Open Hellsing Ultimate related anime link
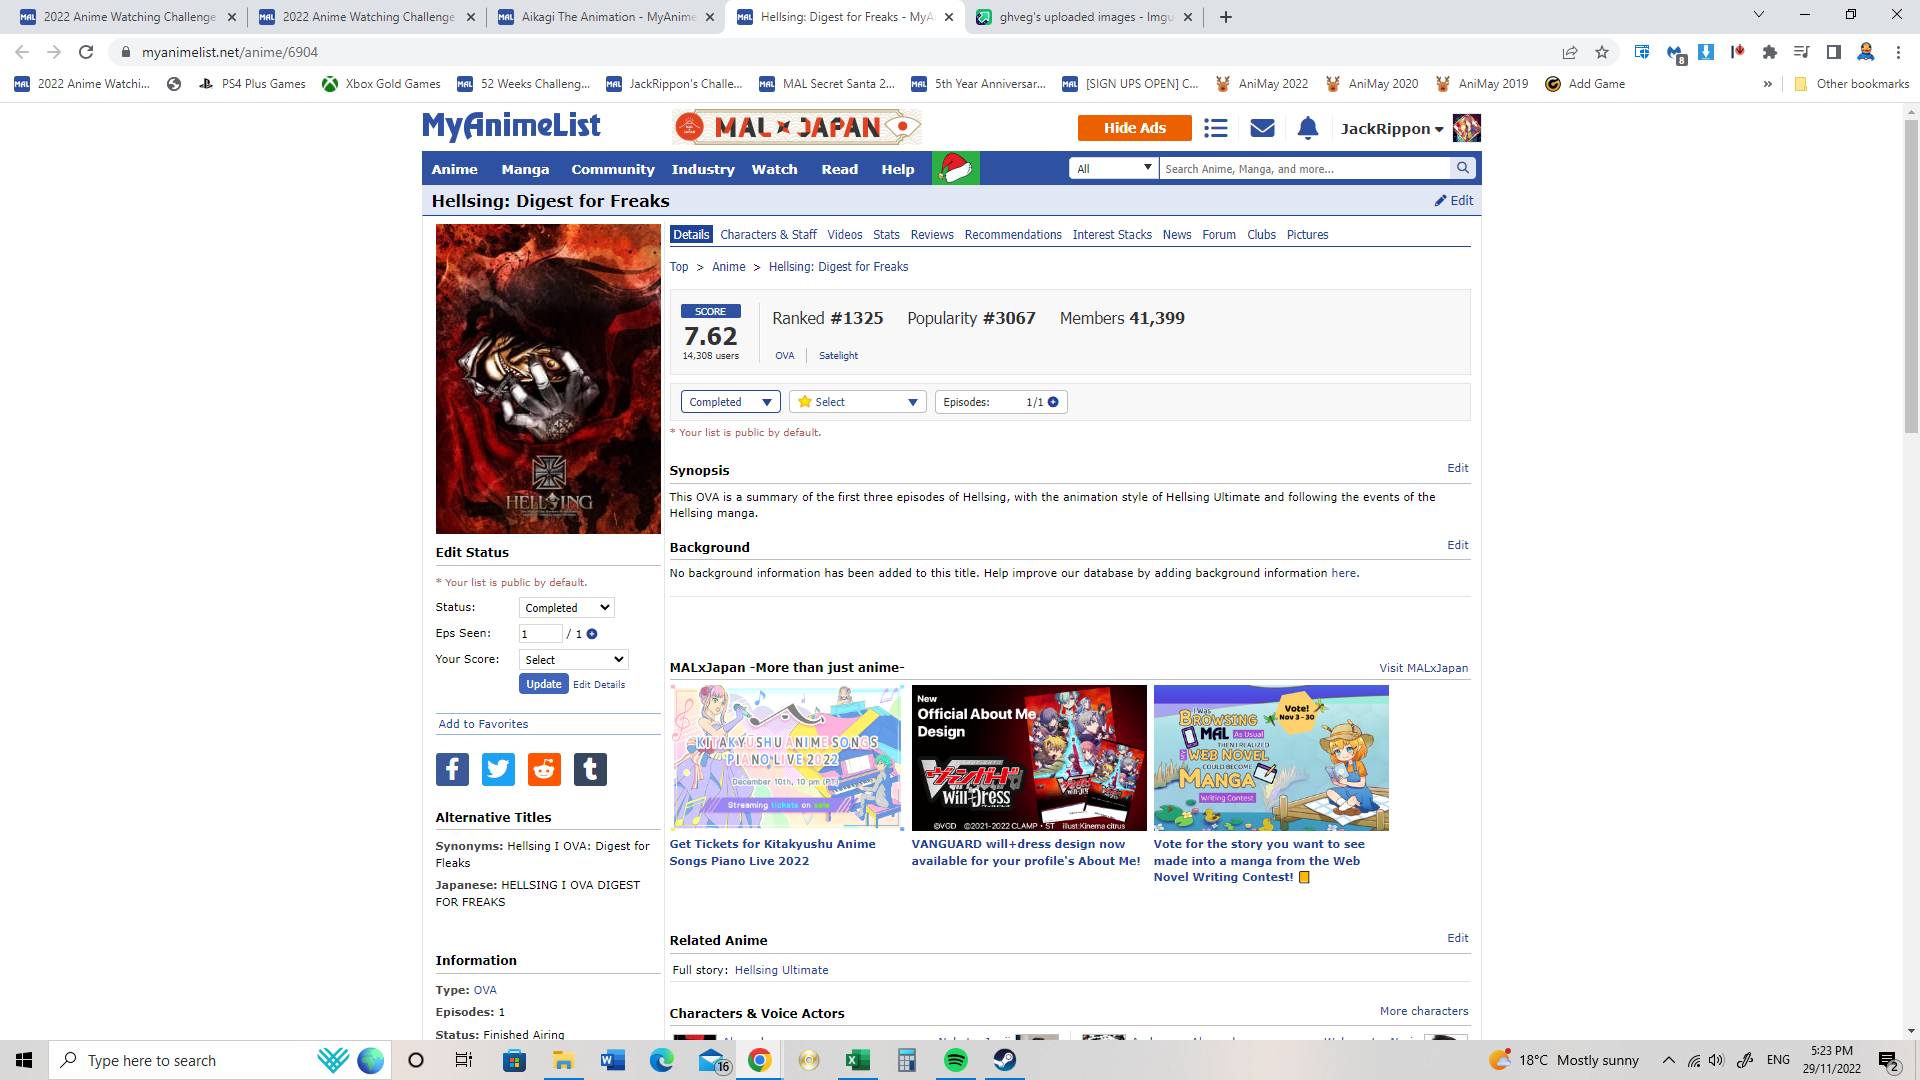Image resolution: width=1920 pixels, height=1080 pixels. [781, 970]
